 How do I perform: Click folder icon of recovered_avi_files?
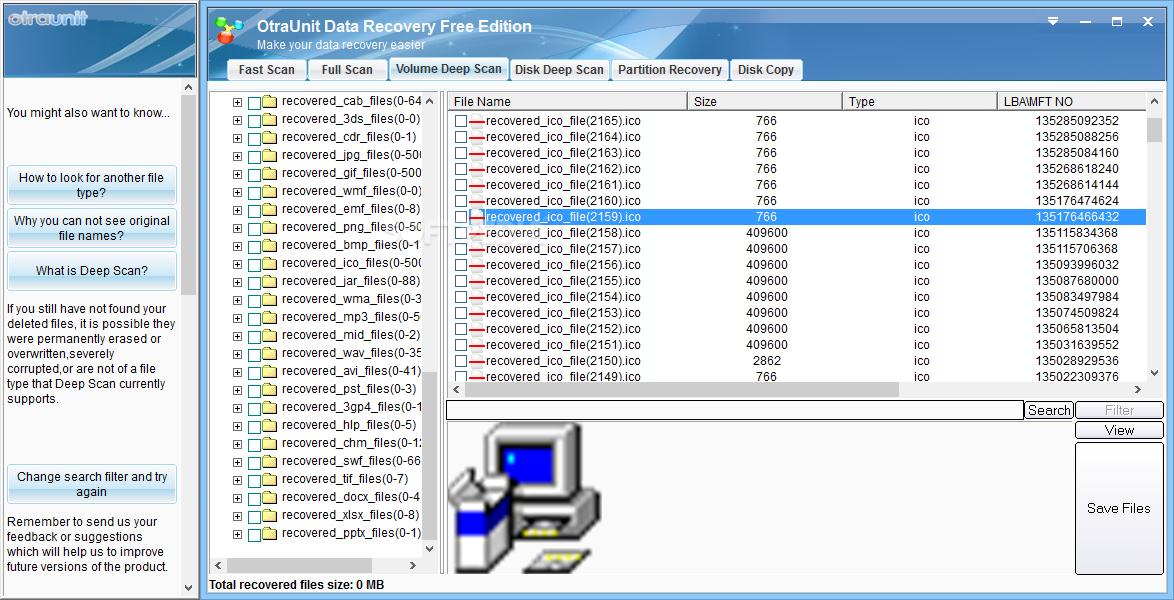270,371
